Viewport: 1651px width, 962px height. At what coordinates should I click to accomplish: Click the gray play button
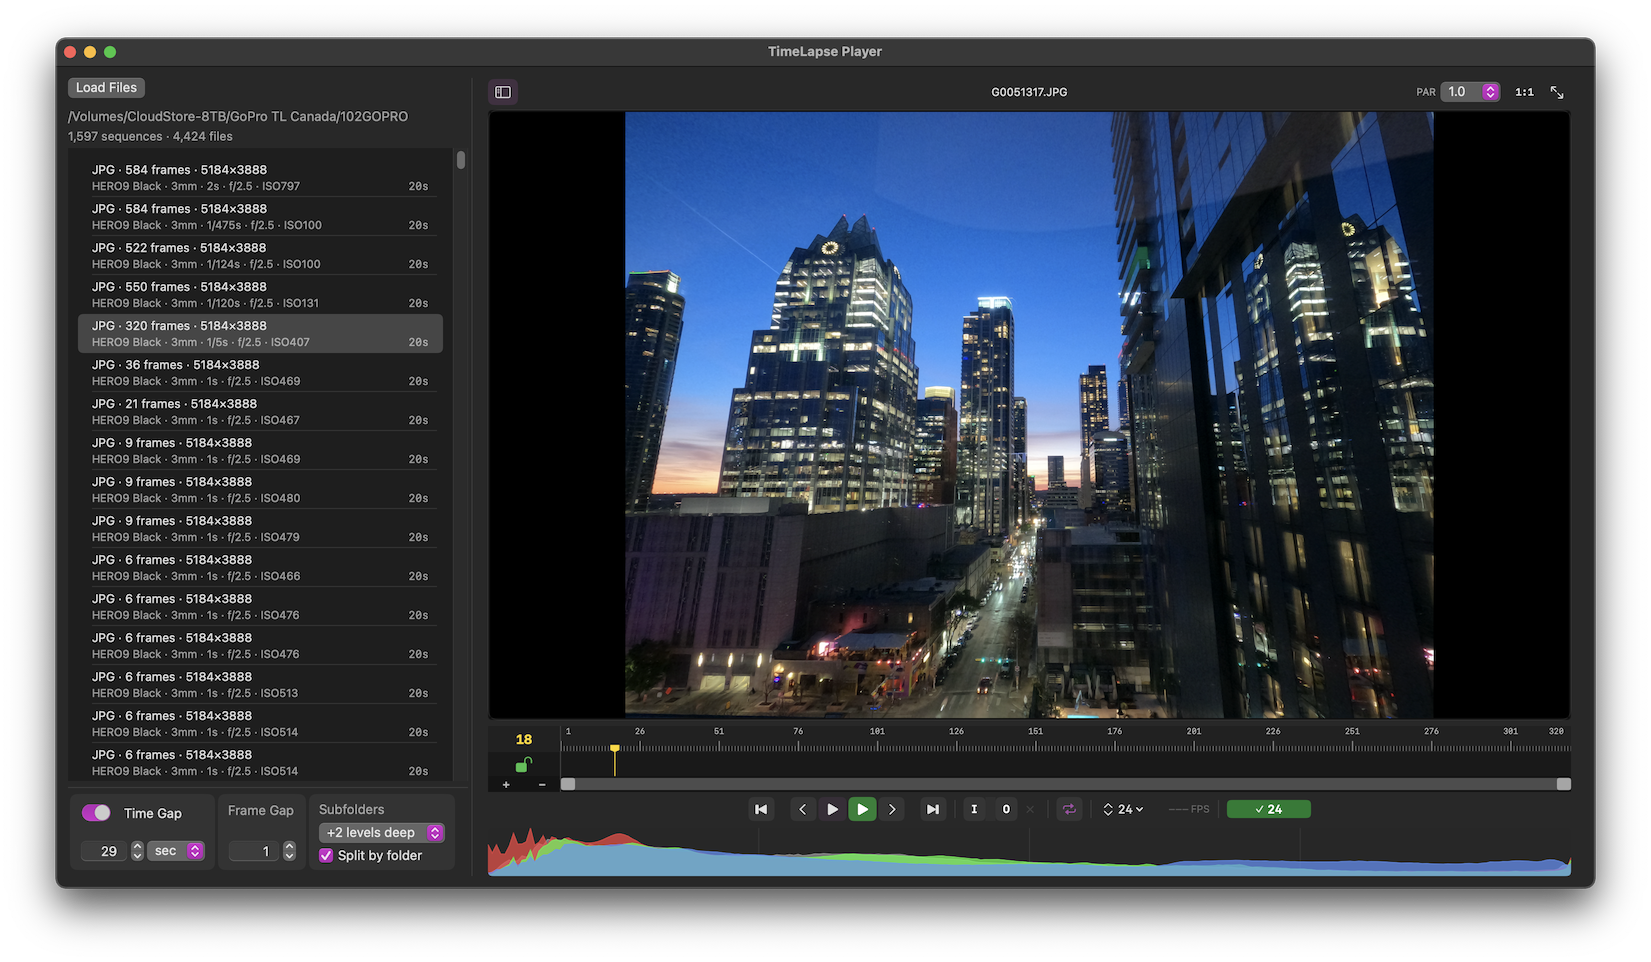832,809
